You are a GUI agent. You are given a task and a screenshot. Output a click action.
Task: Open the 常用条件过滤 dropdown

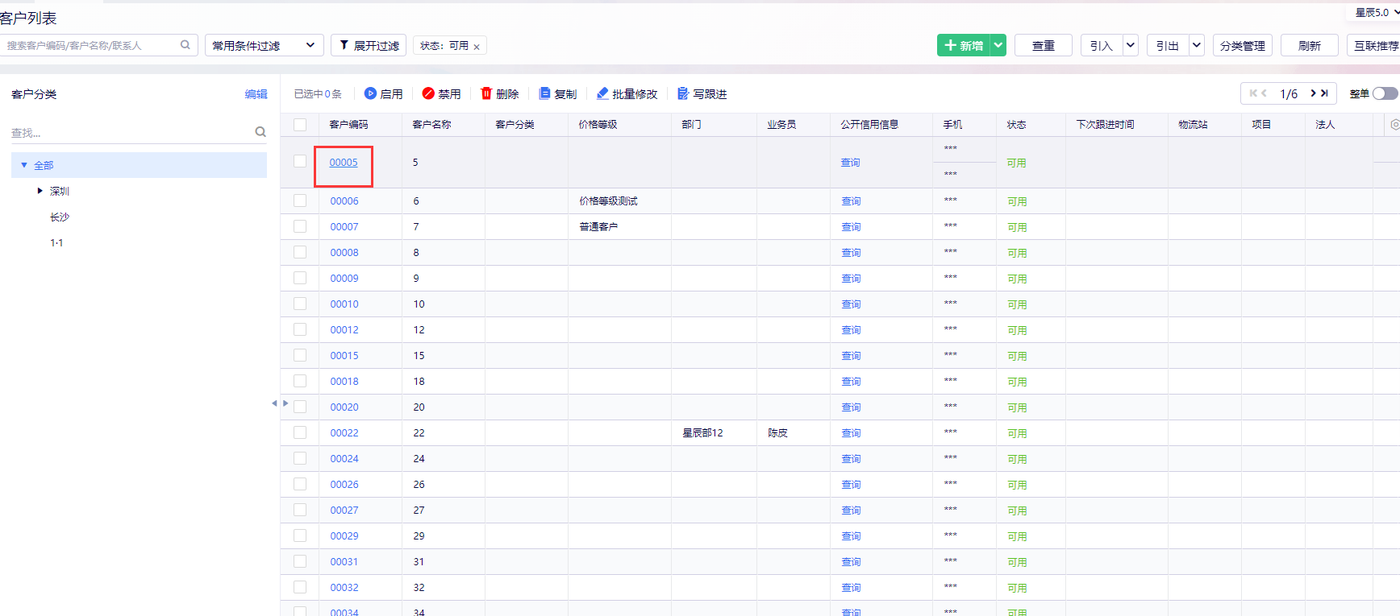(264, 45)
